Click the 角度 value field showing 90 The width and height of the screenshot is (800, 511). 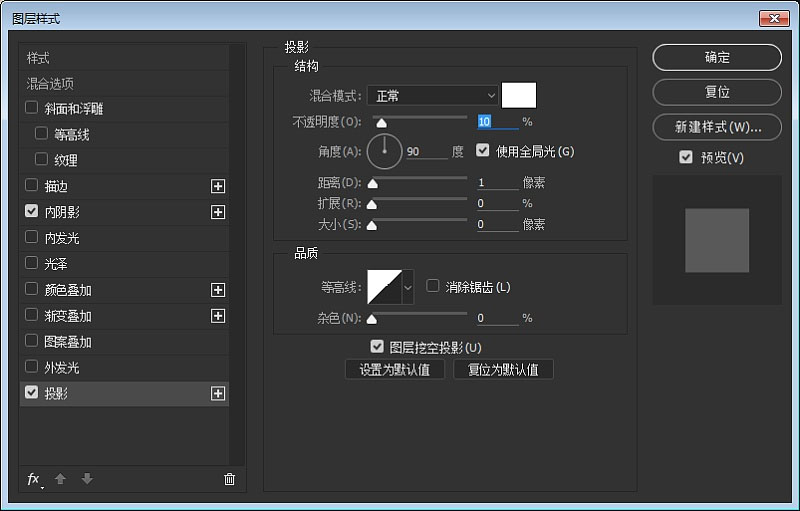click(x=427, y=151)
